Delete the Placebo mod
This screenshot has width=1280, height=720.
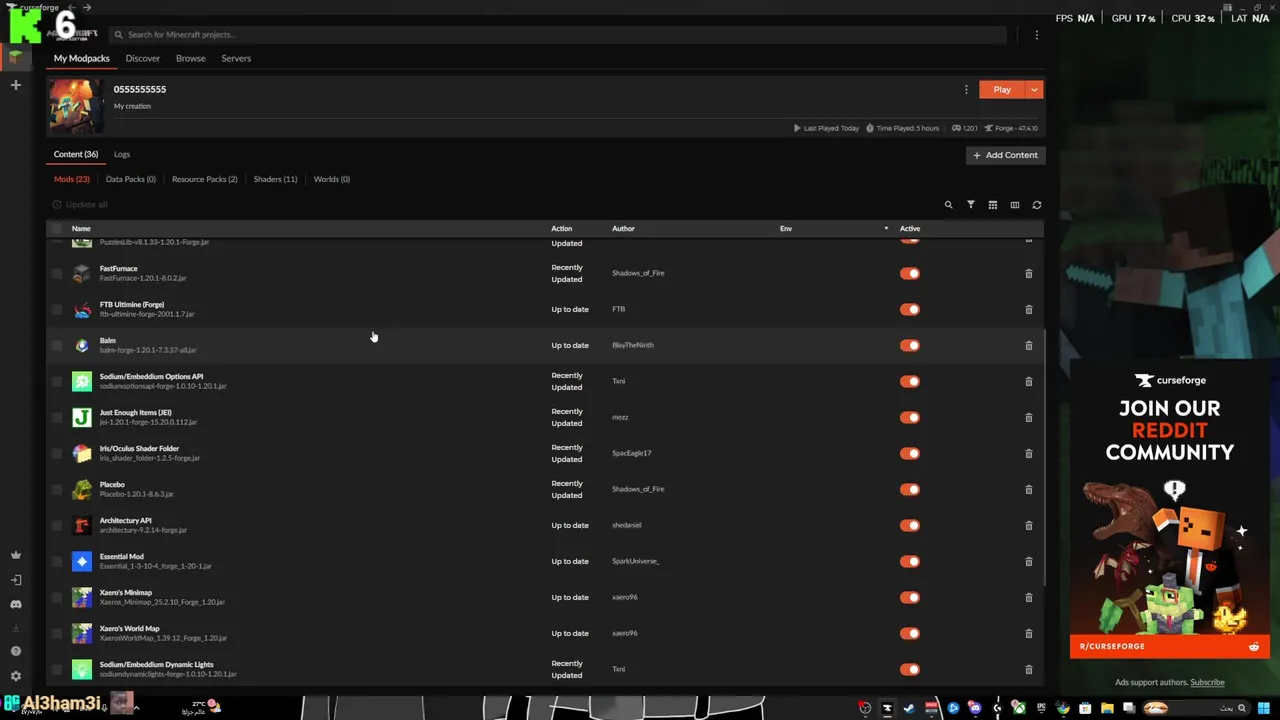pos(1028,489)
